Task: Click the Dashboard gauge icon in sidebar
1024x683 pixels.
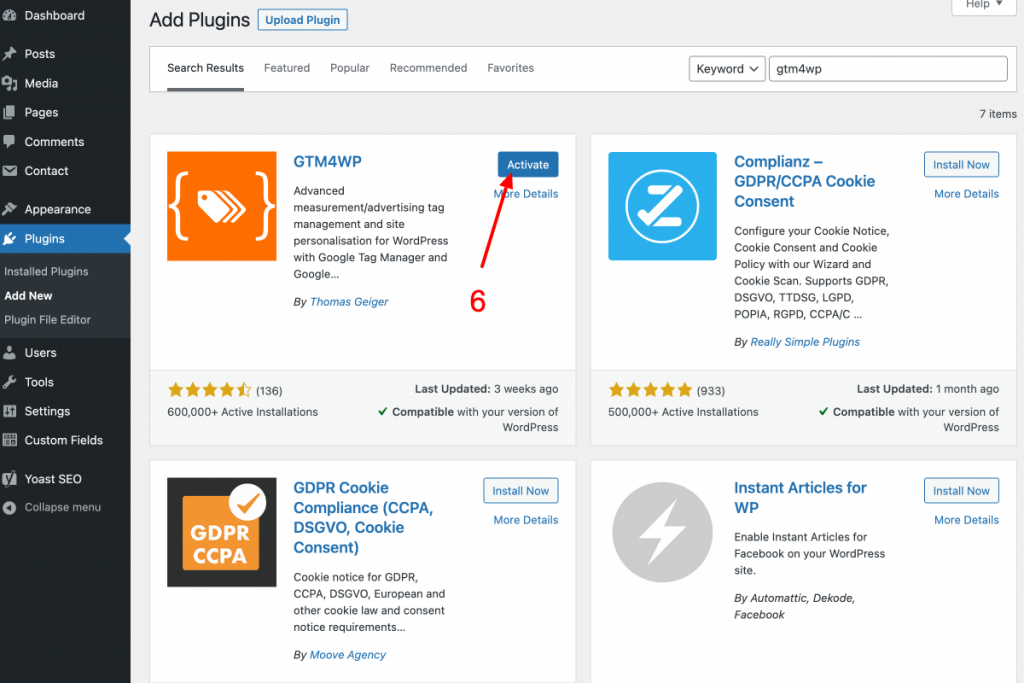Action: [x=9, y=16]
